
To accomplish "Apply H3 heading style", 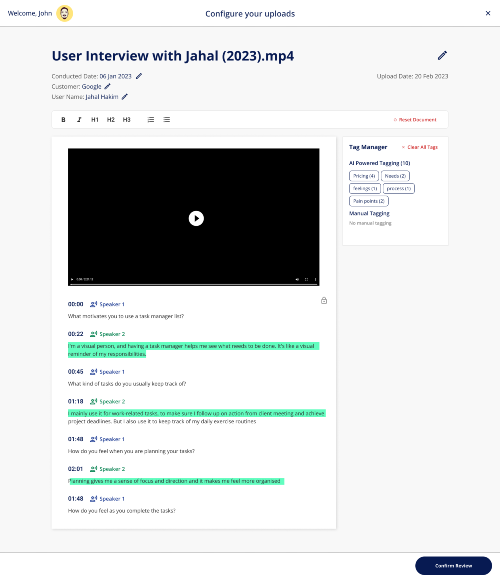I will 127,120.
